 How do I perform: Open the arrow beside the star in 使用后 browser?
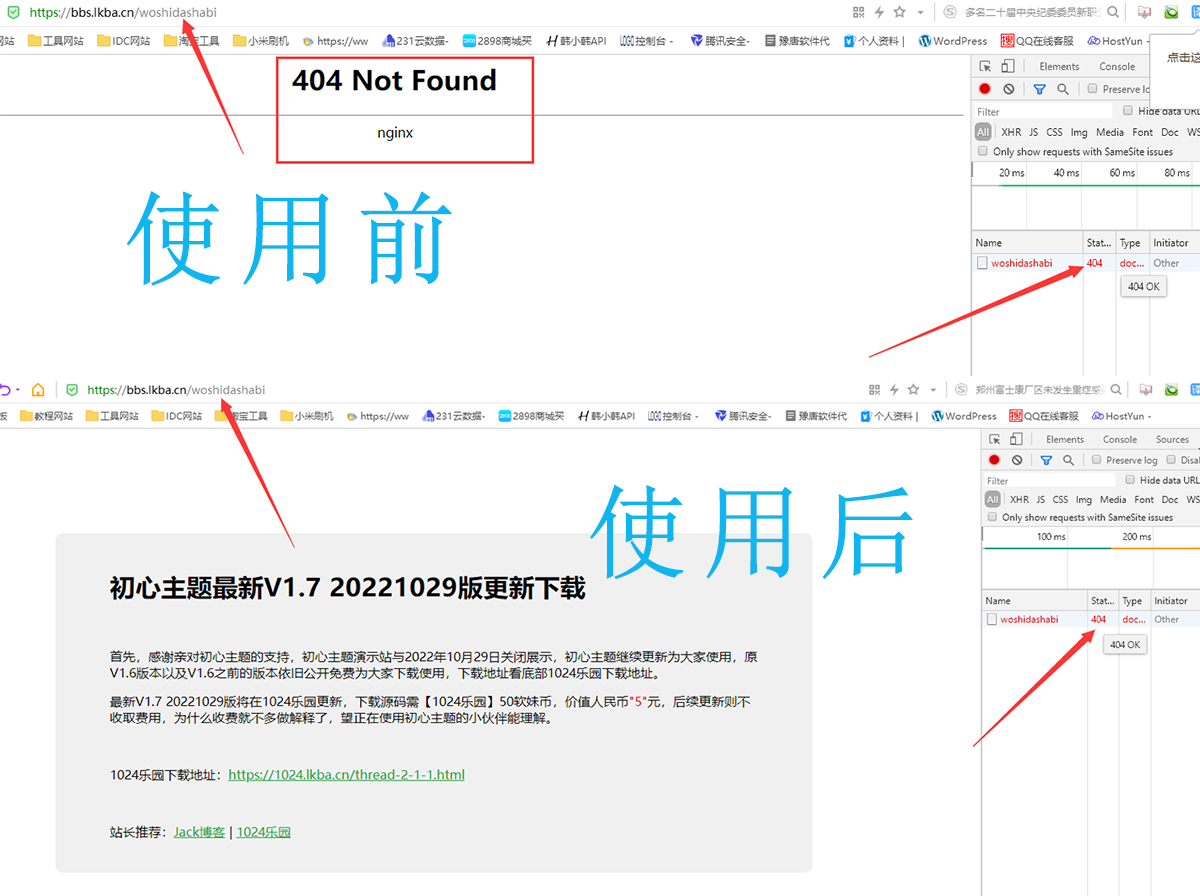point(934,390)
